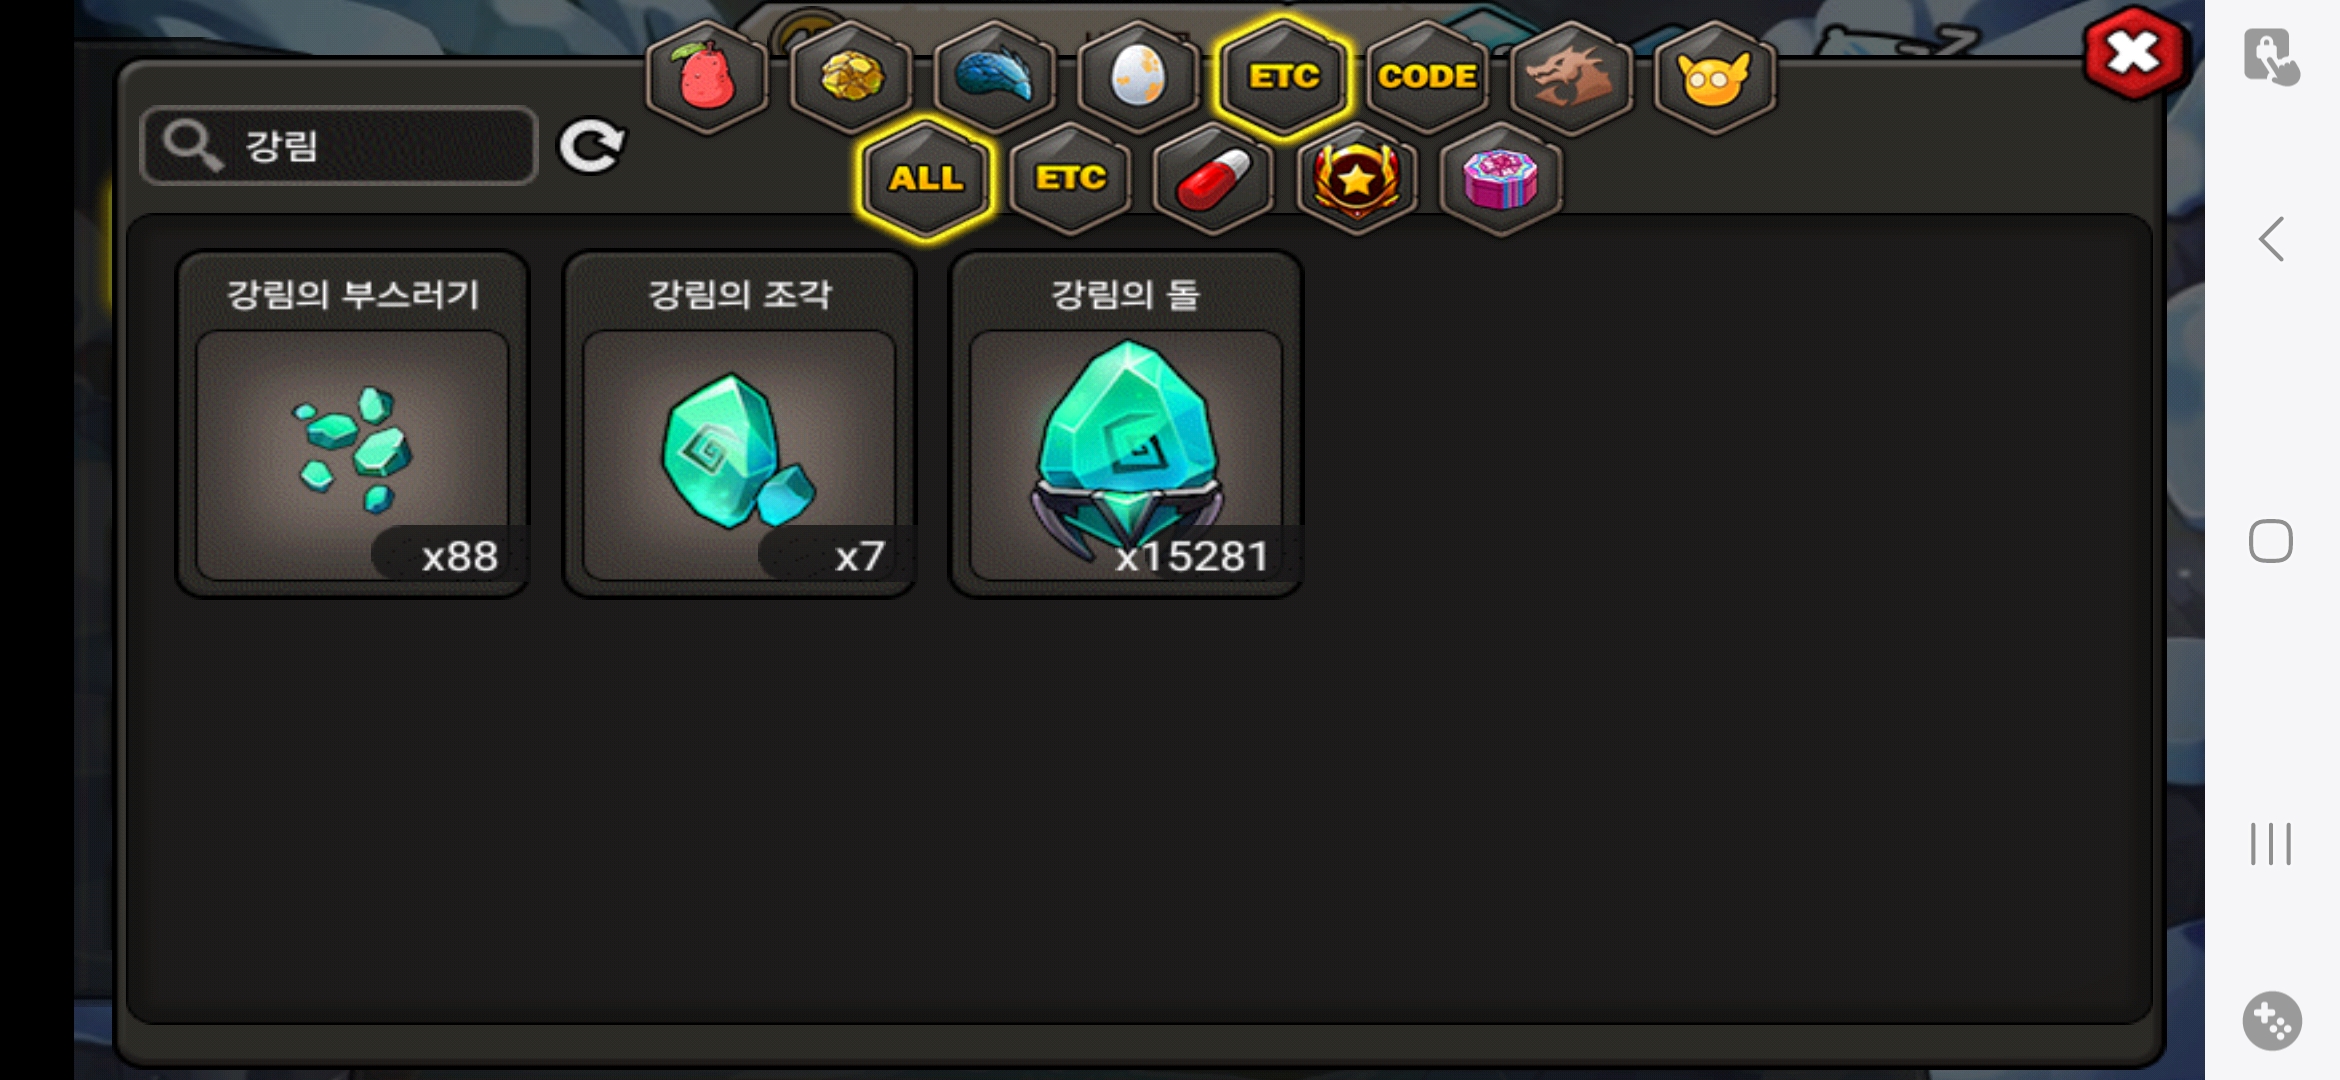Image resolution: width=2340 pixels, height=1080 pixels.
Task: Select the 강림의 조각 item
Action: [x=739, y=424]
